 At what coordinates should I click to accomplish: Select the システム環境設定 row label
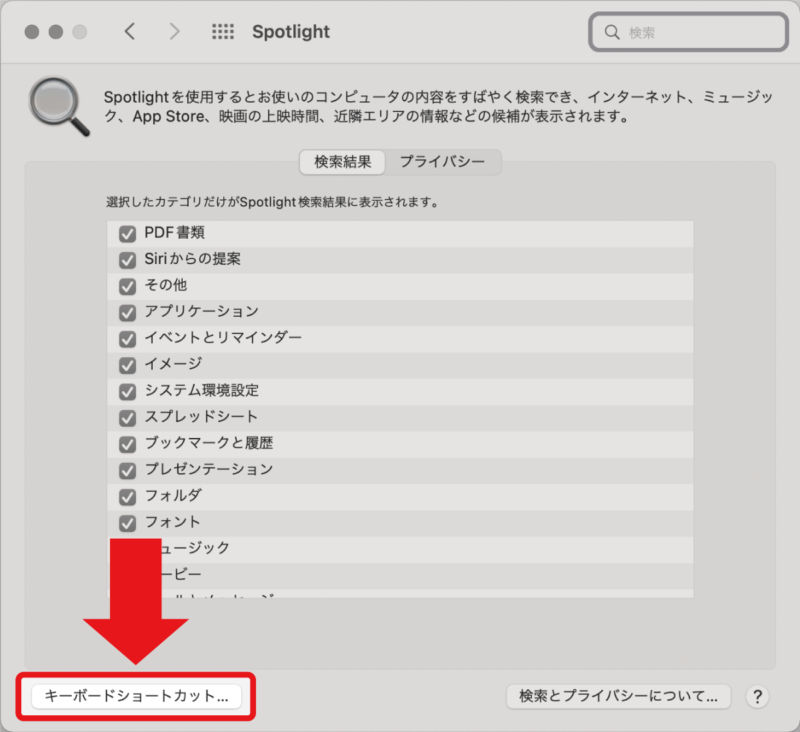pos(202,390)
